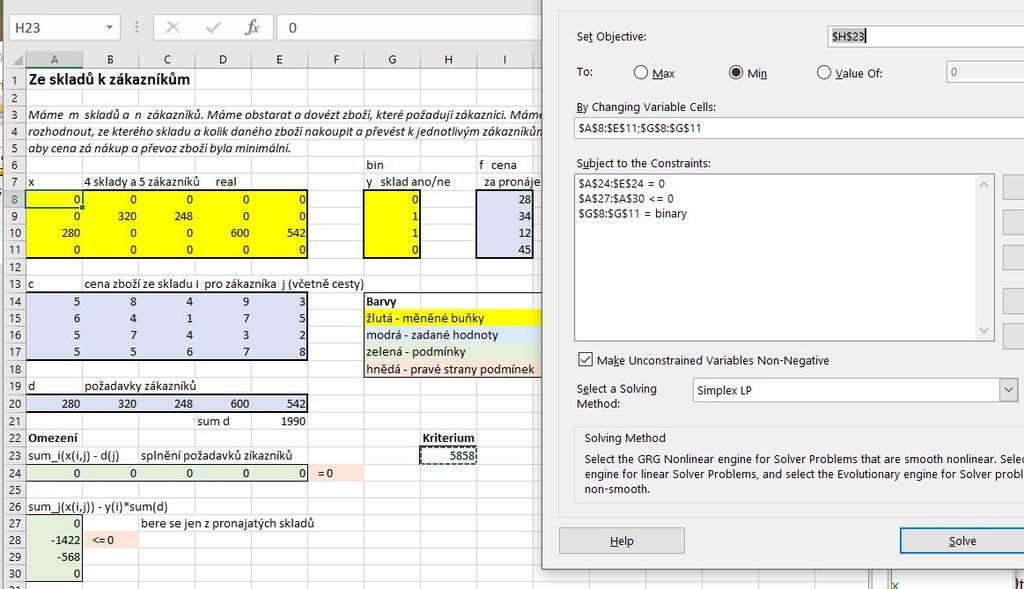
Task: Click 'požadavky zákazníků' label cell
Action: click(x=140, y=386)
